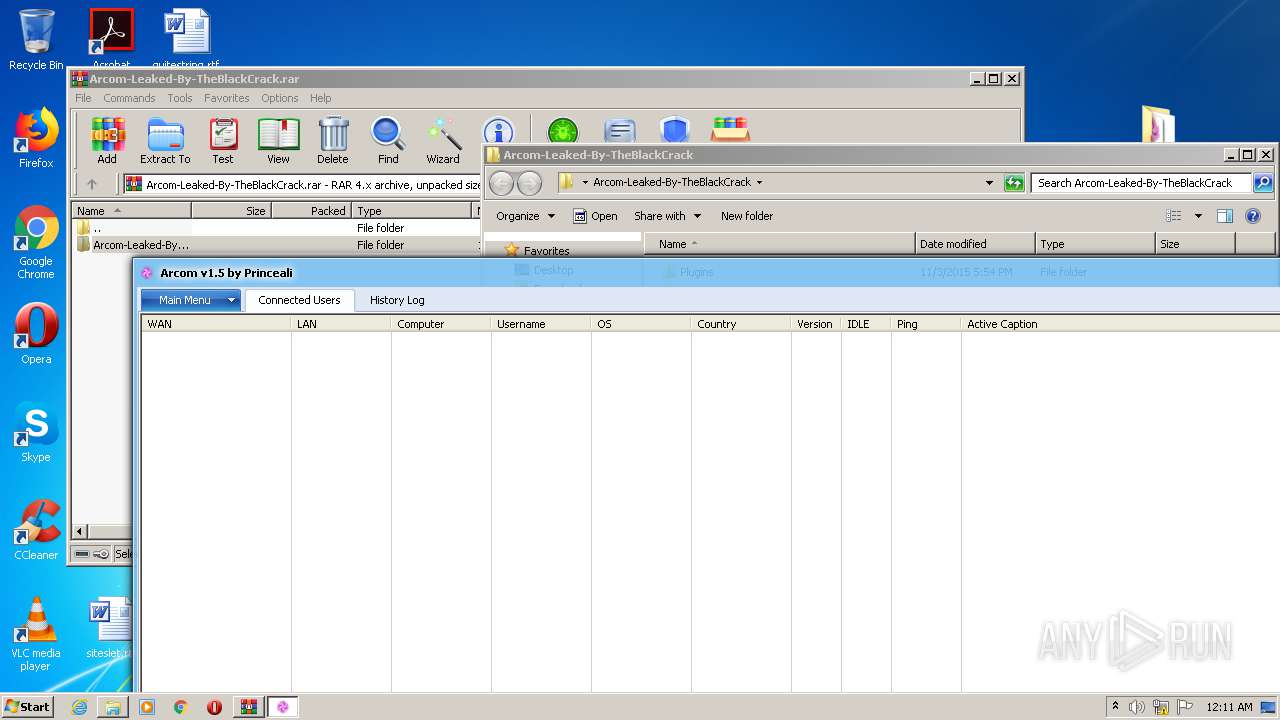Open the File menu in WinRAR

point(83,98)
